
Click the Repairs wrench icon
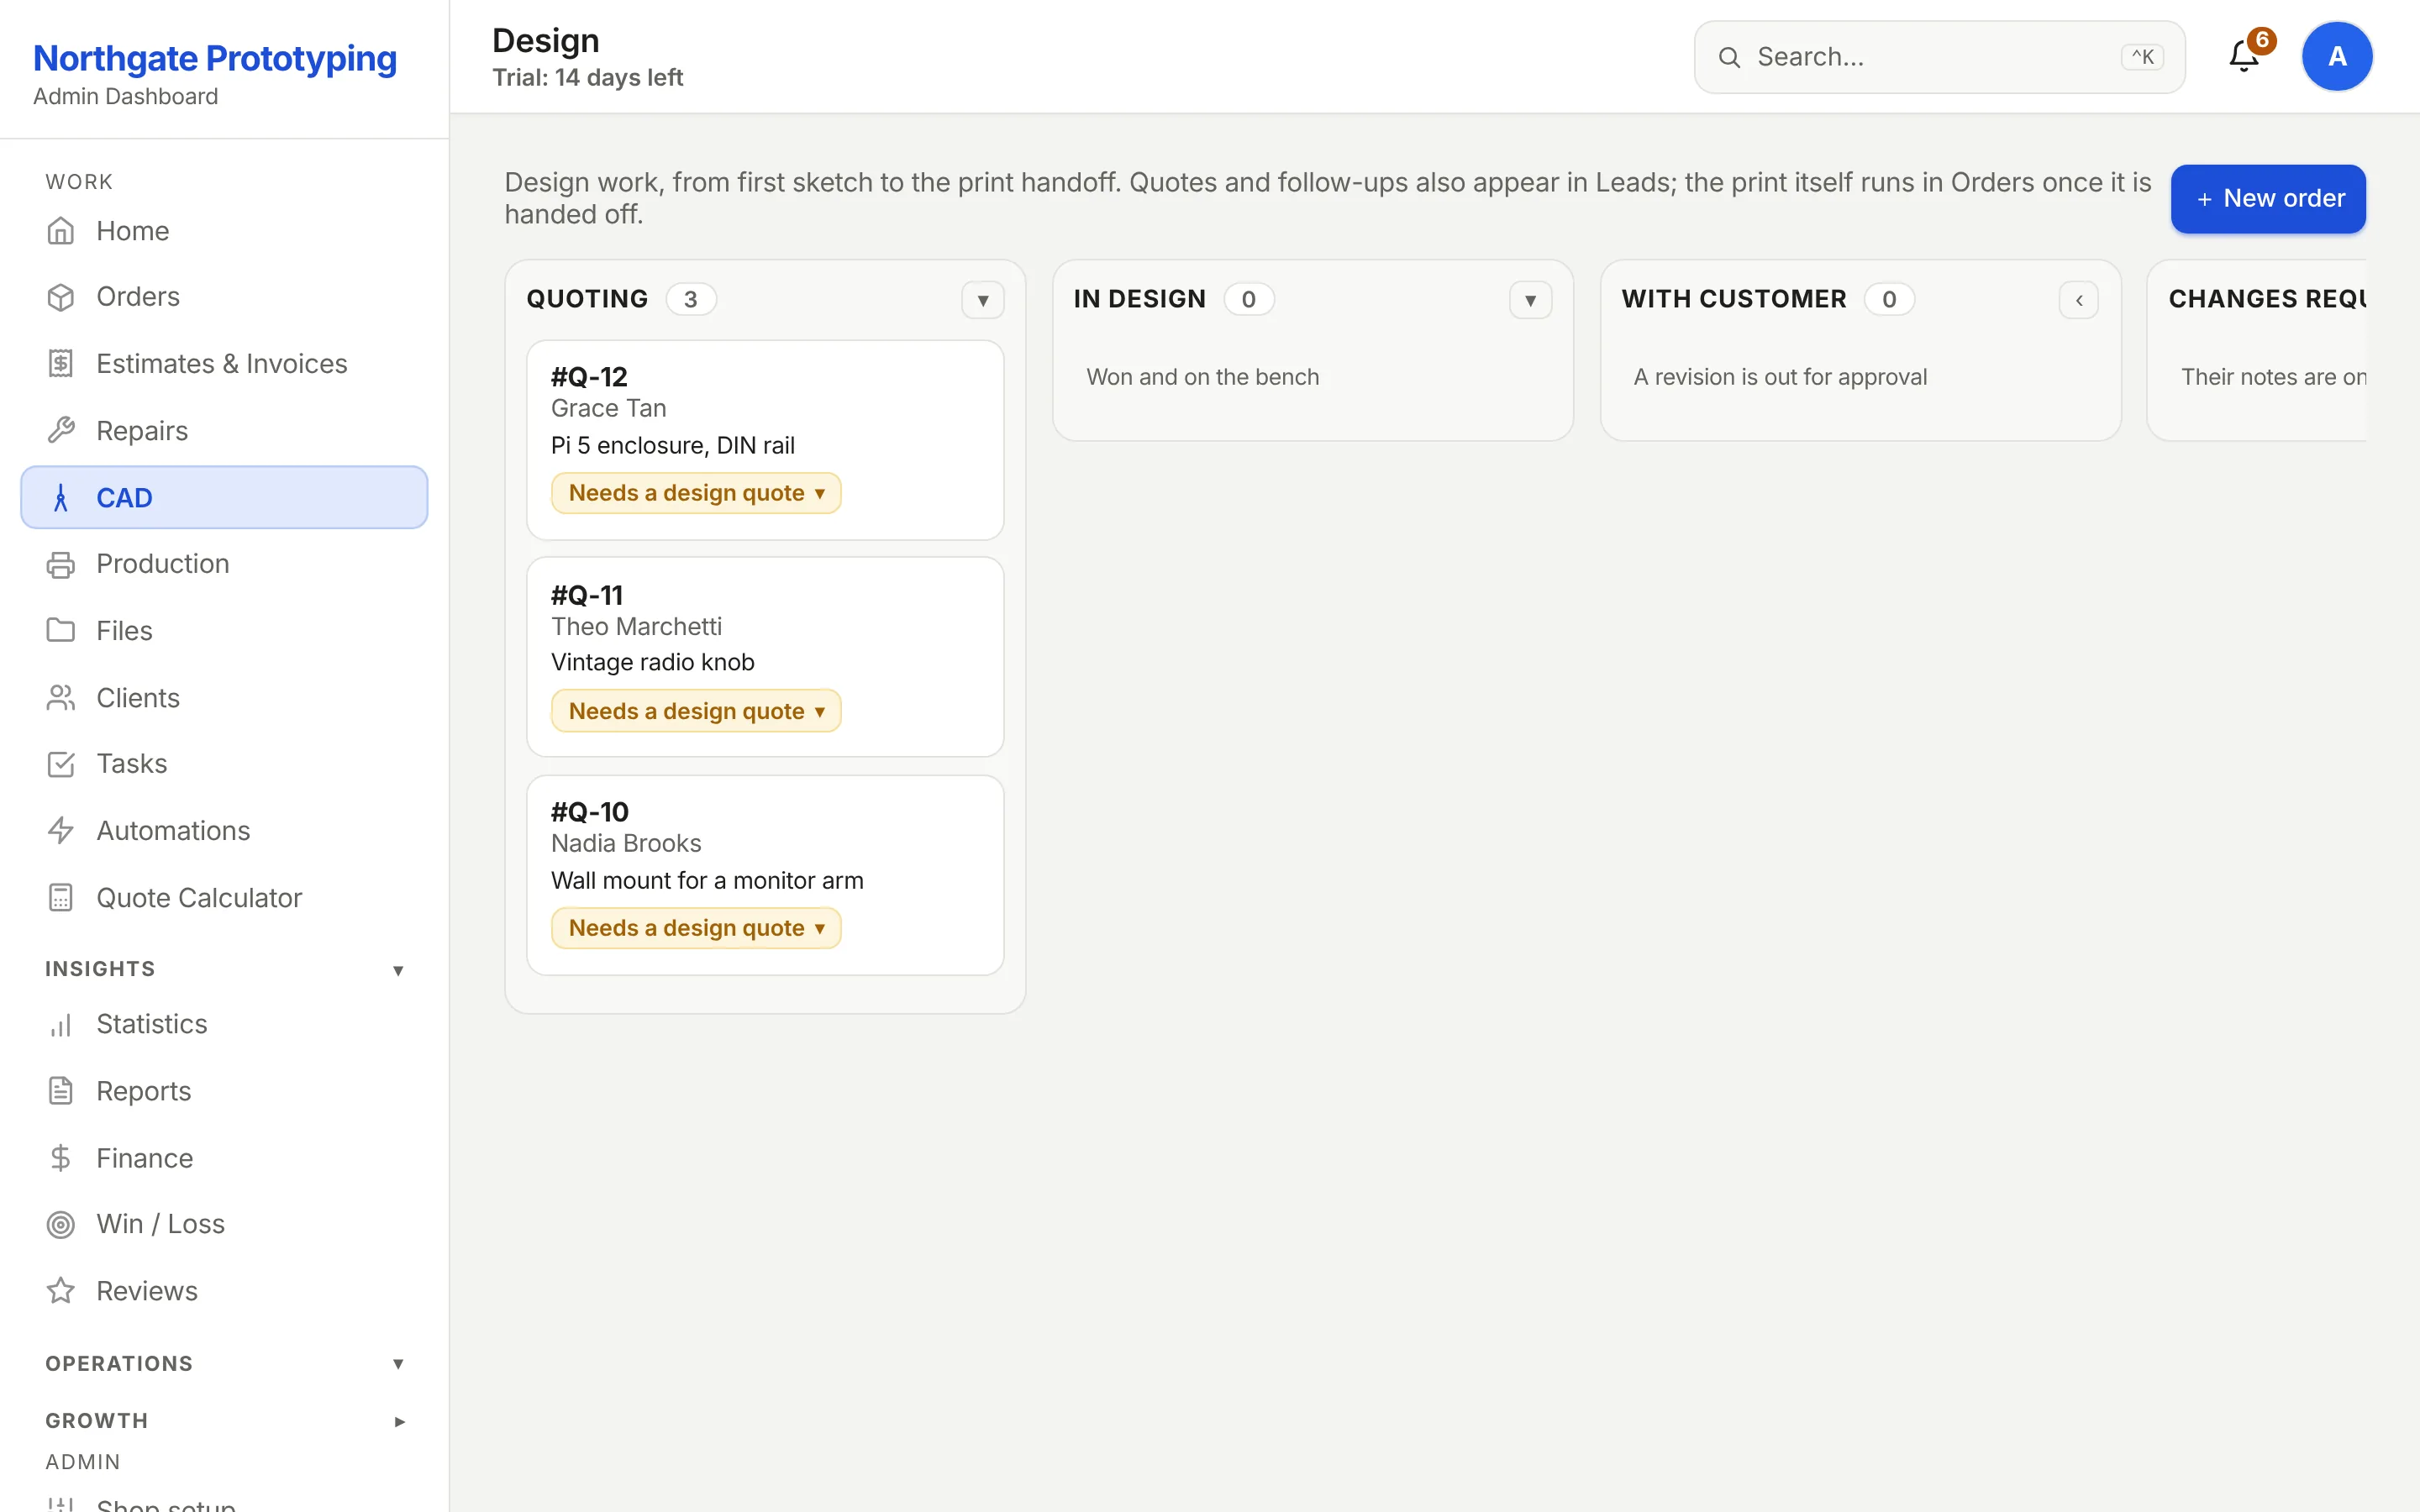pyautogui.click(x=61, y=431)
